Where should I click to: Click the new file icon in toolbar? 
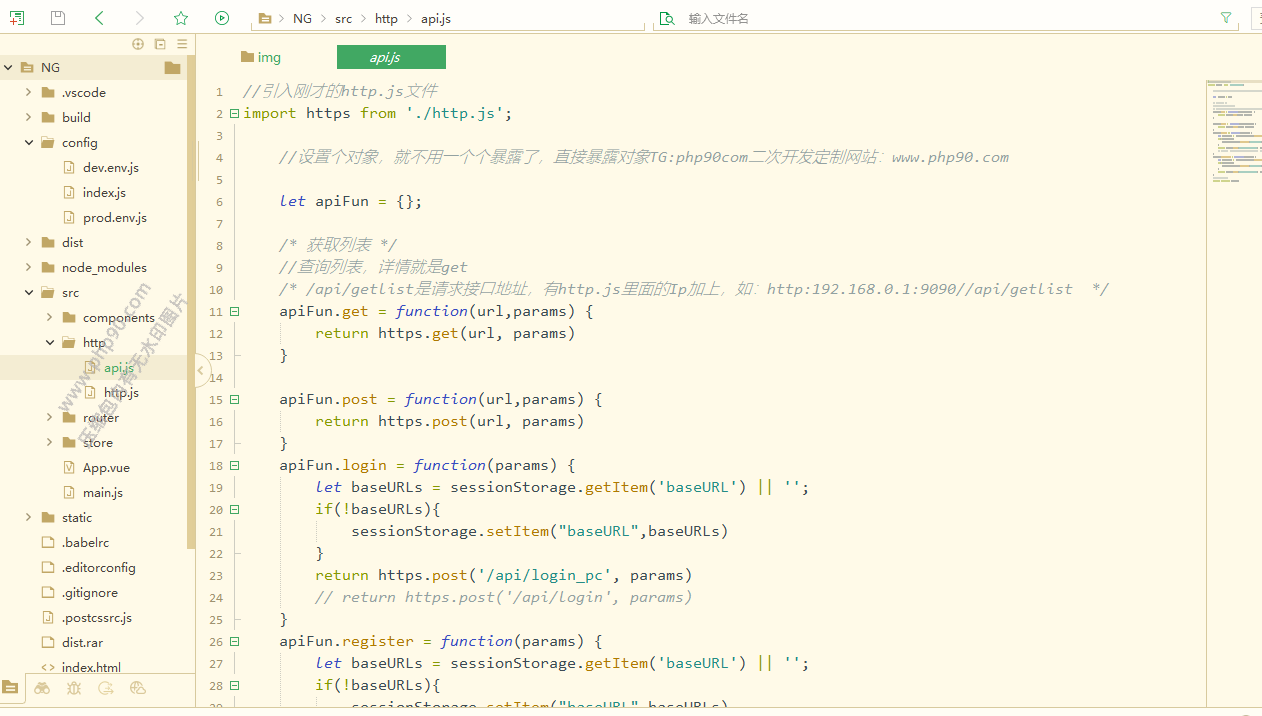tap(17, 18)
